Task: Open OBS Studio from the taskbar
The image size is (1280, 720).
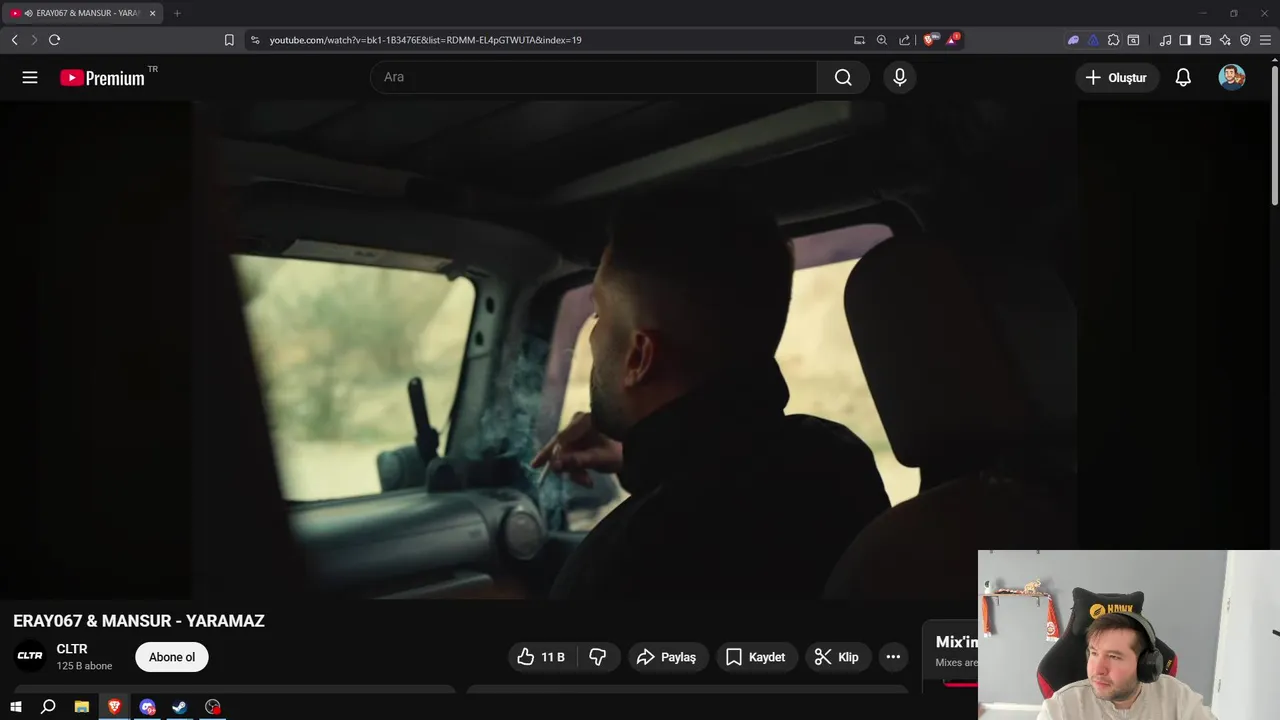Action: tap(213, 707)
